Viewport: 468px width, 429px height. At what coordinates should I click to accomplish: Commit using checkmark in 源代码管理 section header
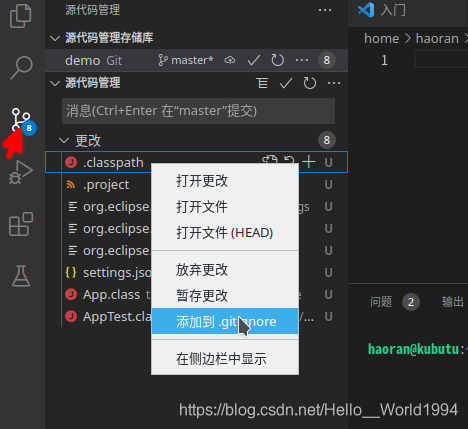[286, 83]
